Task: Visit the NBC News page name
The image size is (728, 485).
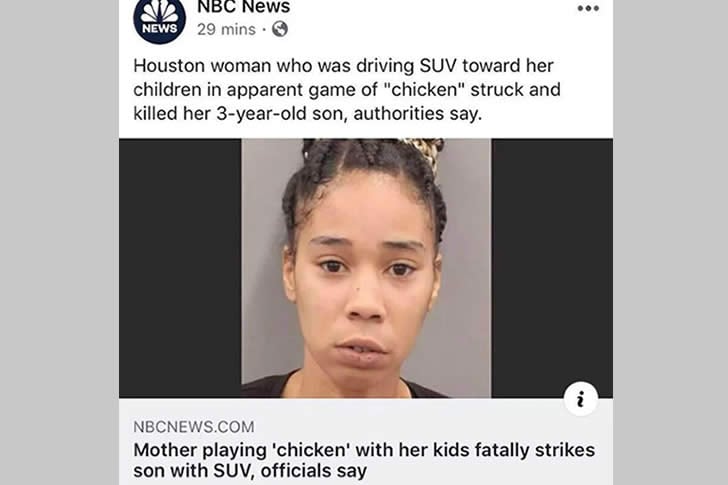Action: point(244,6)
